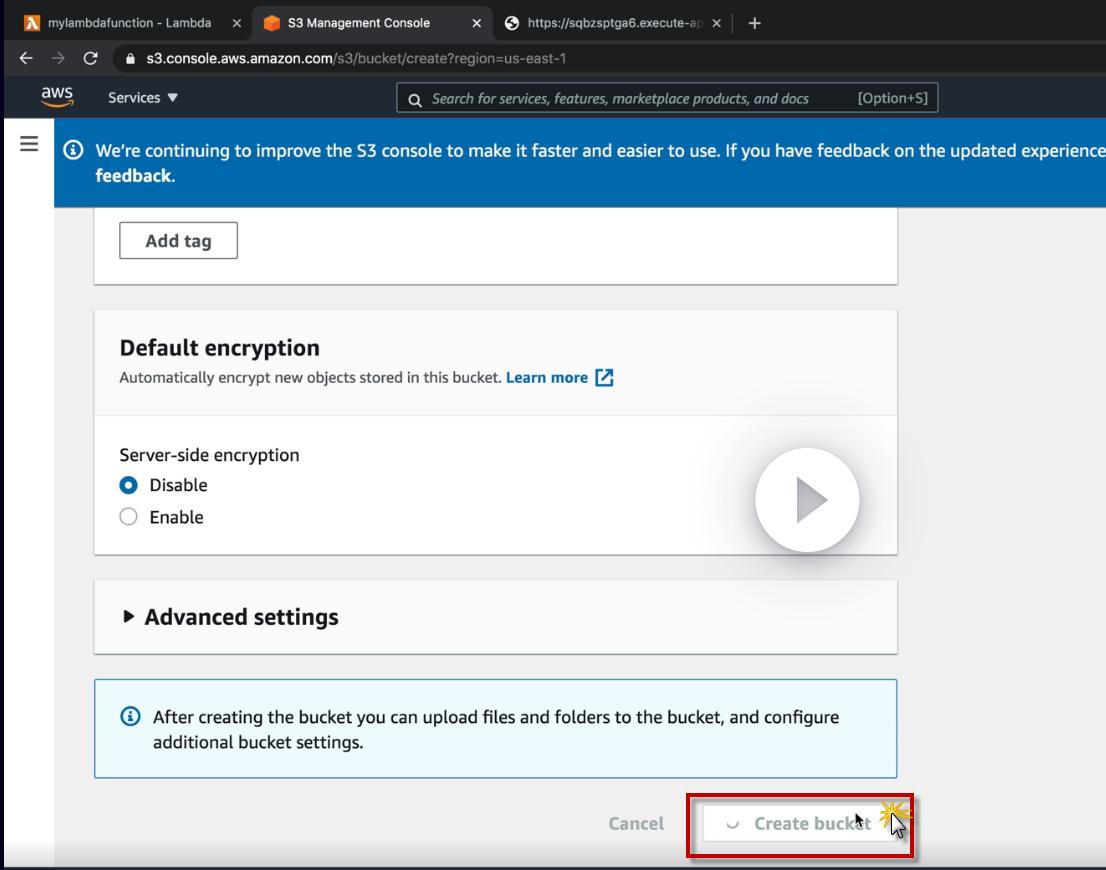Click the blue banner info icon
The height and width of the screenshot is (870, 1106).
click(x=73, y=150)
